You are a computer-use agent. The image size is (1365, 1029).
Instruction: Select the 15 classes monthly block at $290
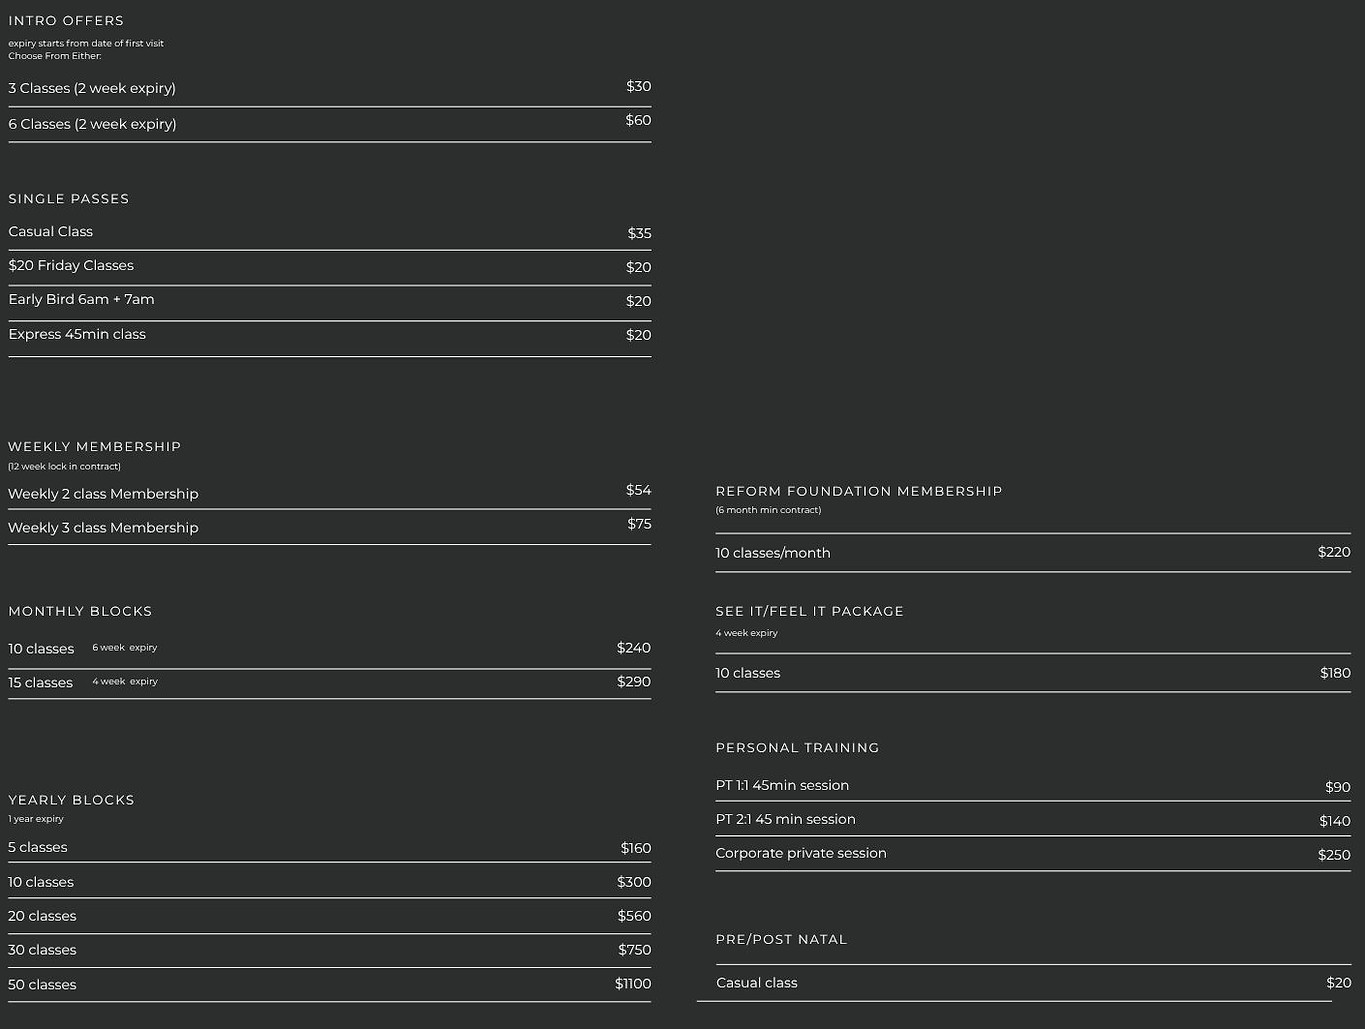(x=329, y=683)
